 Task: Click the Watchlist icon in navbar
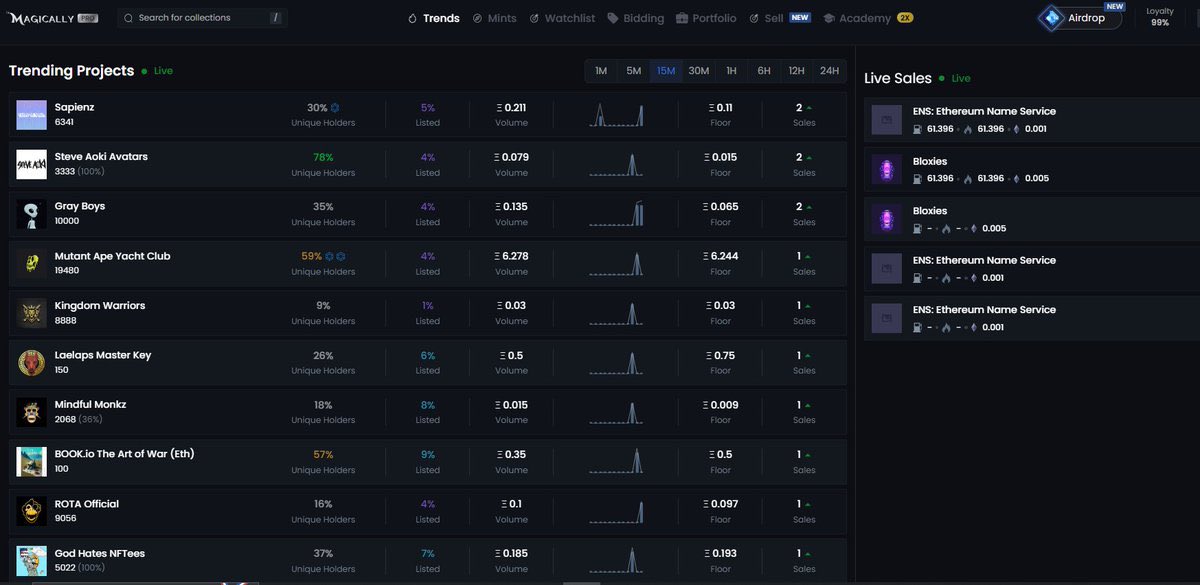[x=536, y=18]
